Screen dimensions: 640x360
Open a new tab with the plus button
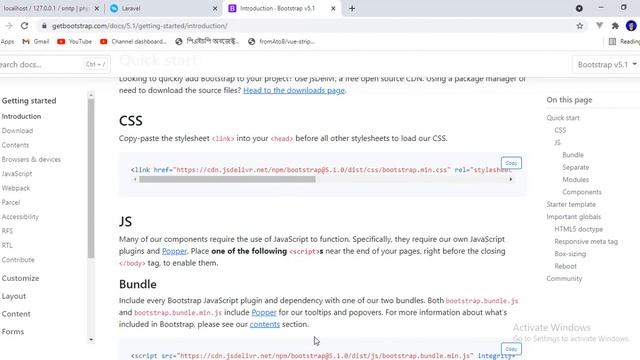click(x=352, y=8)
